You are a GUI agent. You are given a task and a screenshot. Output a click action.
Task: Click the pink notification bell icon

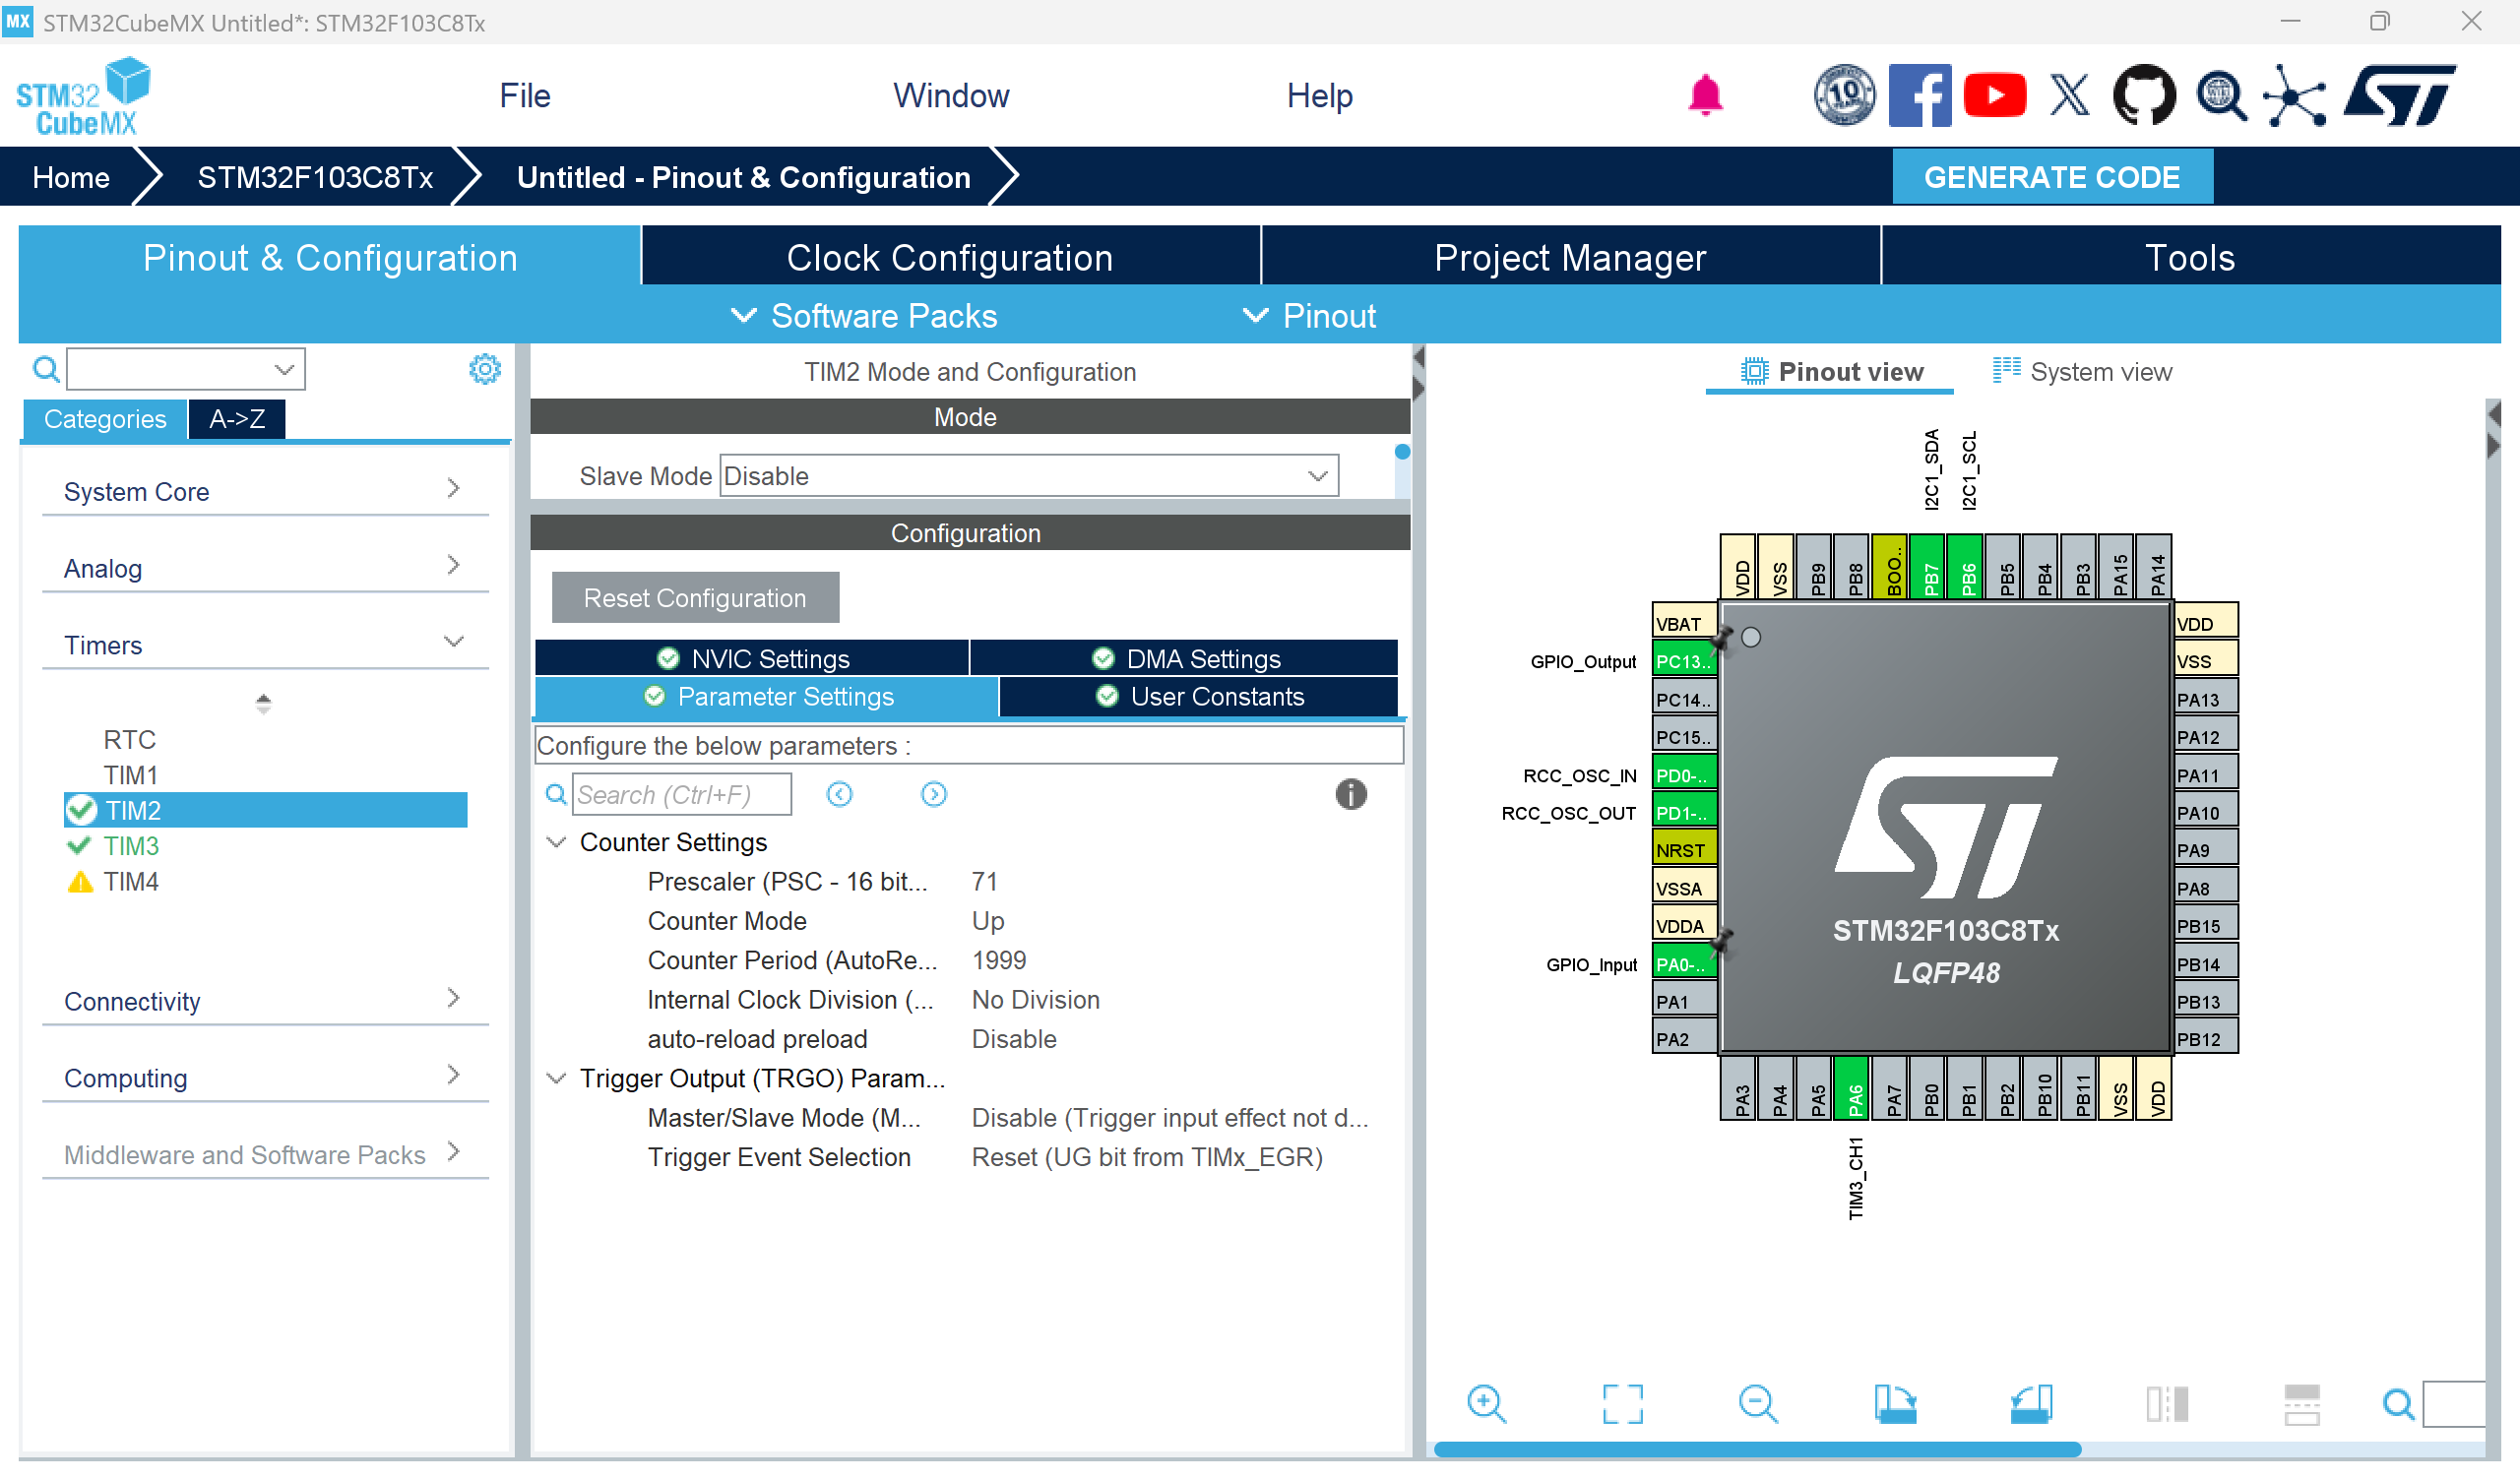coord(1705,96)
